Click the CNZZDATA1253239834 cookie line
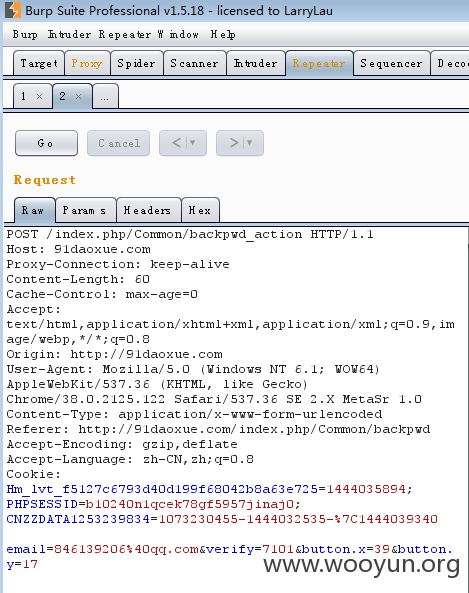 coord(222,519)
